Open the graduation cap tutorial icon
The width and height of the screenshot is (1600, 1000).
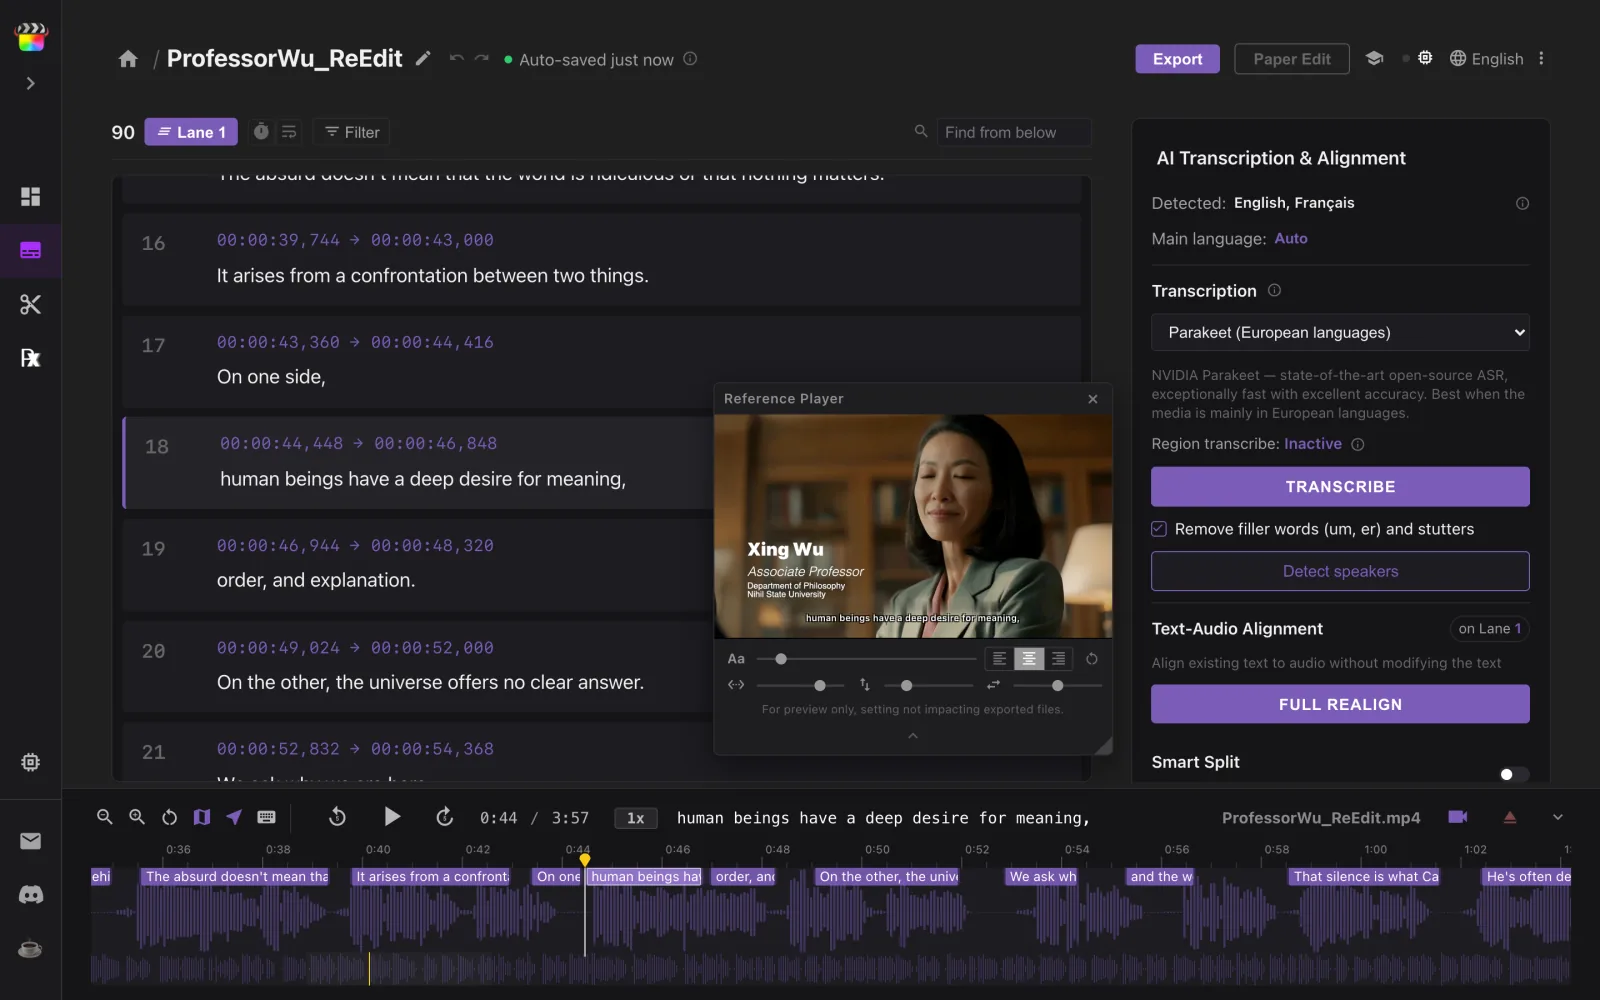tap(1374, 58)
